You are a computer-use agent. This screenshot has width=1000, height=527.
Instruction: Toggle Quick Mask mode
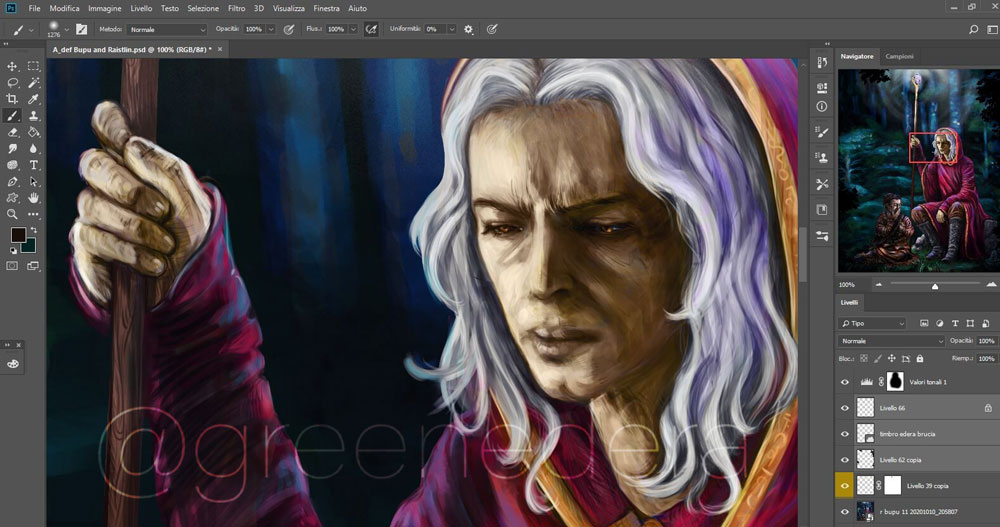[12, 266]
